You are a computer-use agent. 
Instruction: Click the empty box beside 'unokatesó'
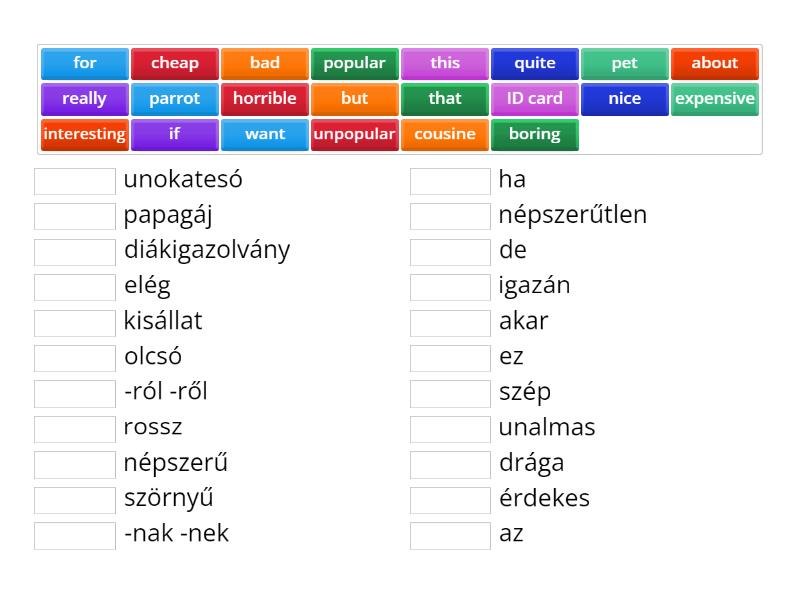coord(75,181)
